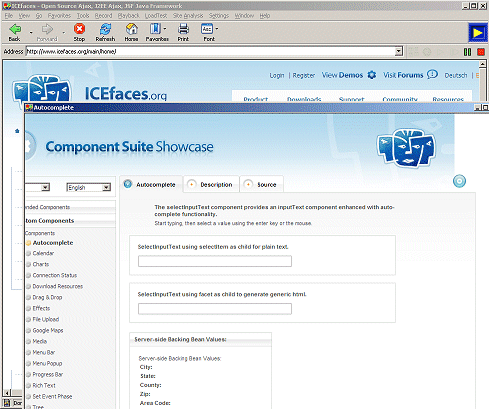The width and height of the screenshot is (489, 409).
Task: Open the address bar dropdown arrow
Action: pos(398,52)
